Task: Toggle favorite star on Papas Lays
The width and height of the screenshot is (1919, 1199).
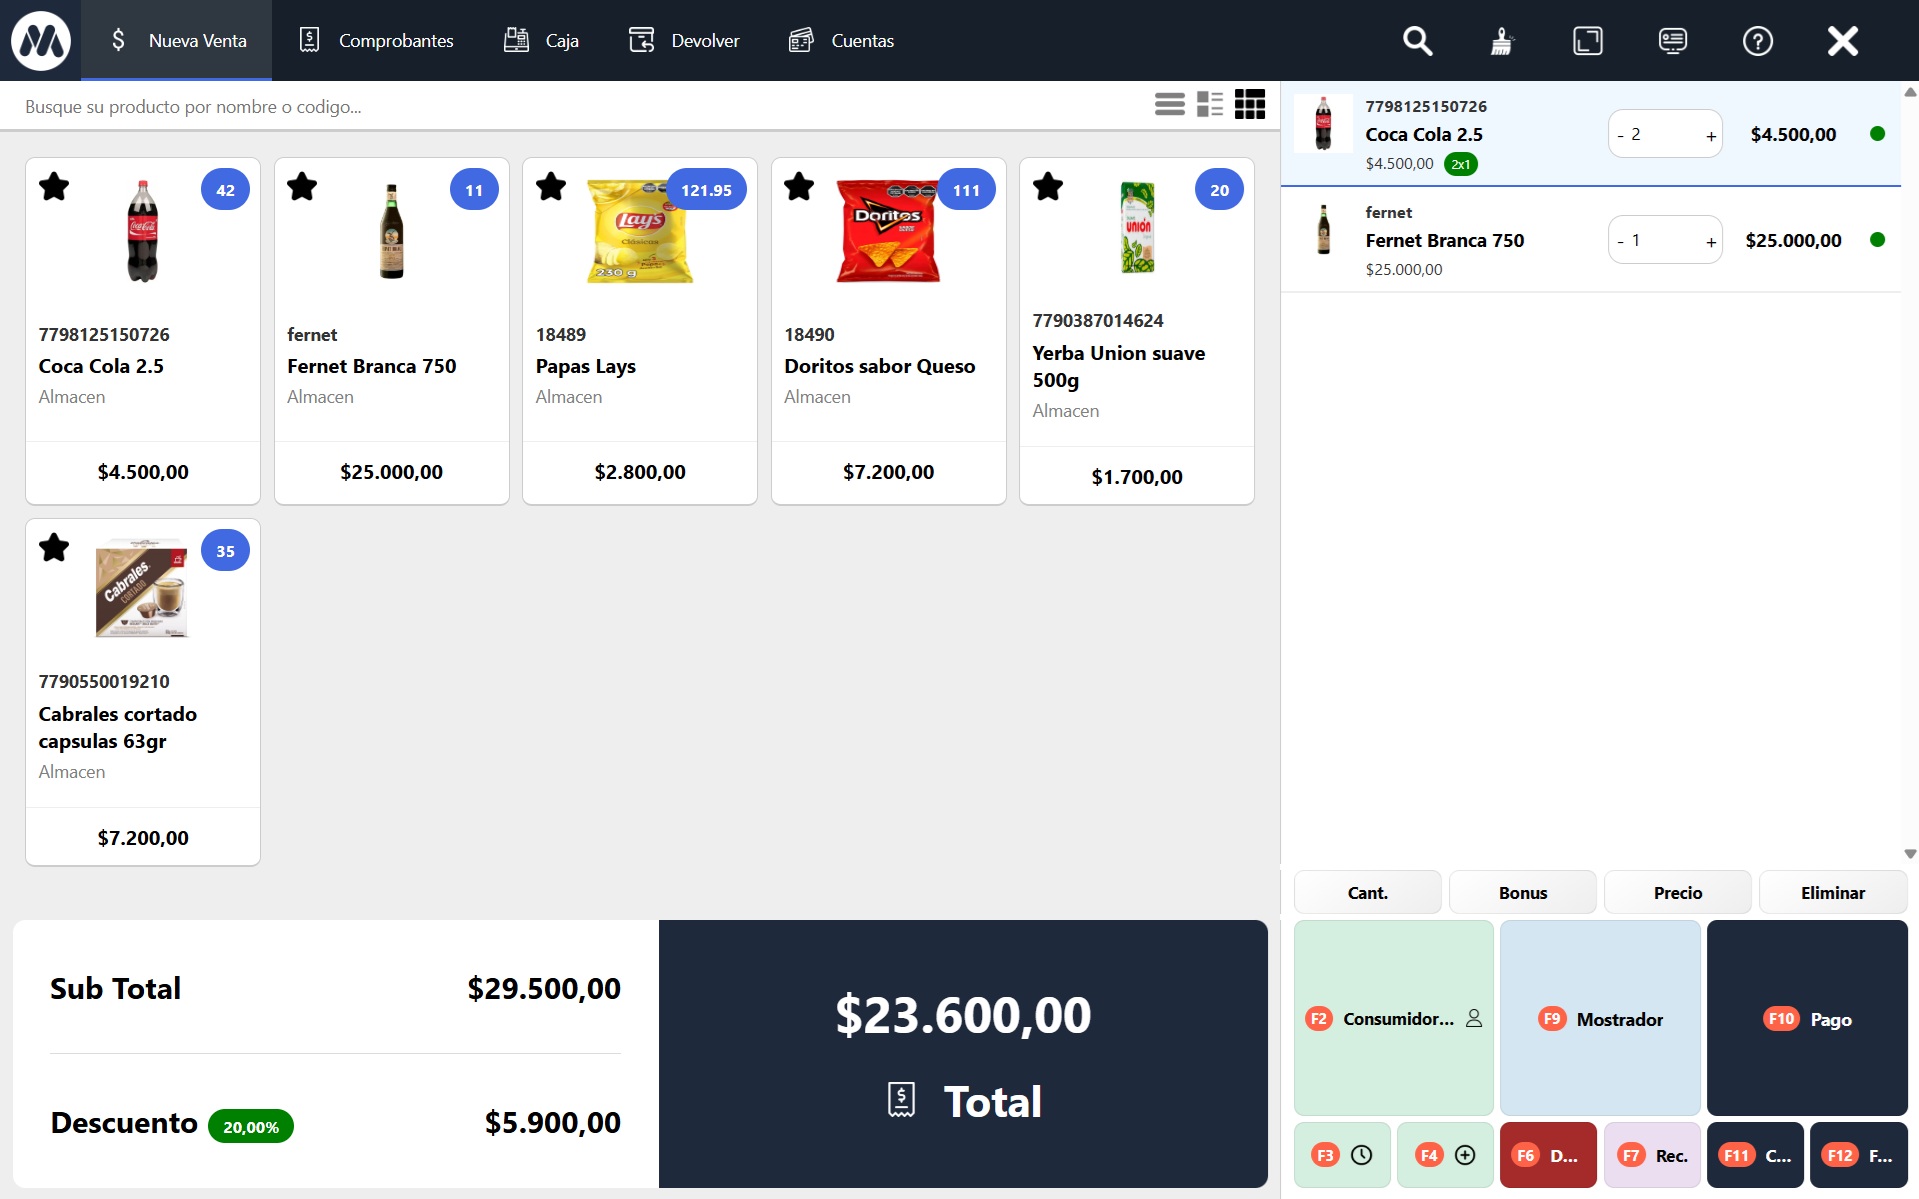Action: [551, 186]
